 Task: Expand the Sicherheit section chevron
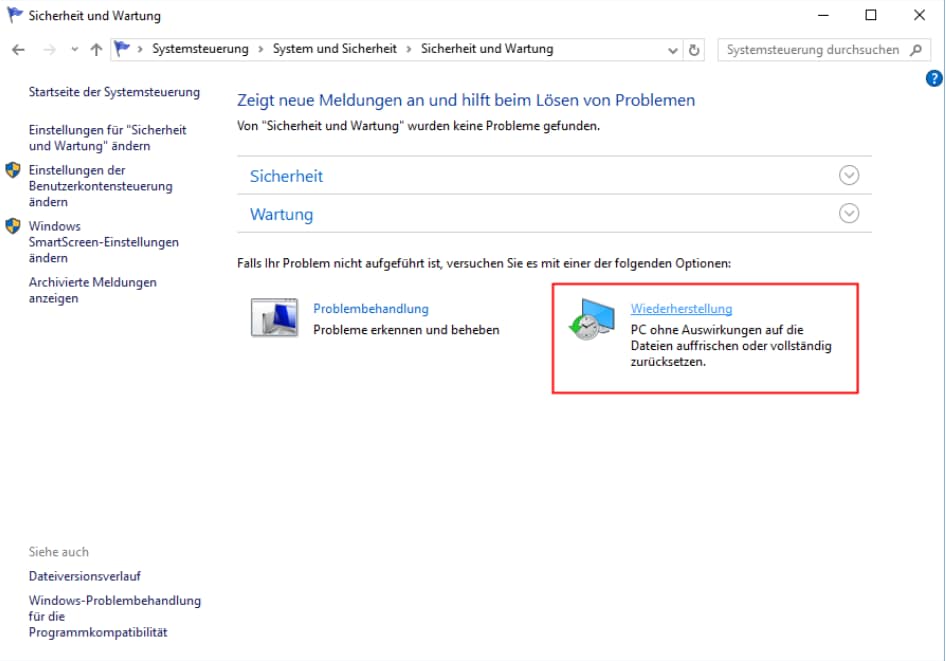click(849, 175)
